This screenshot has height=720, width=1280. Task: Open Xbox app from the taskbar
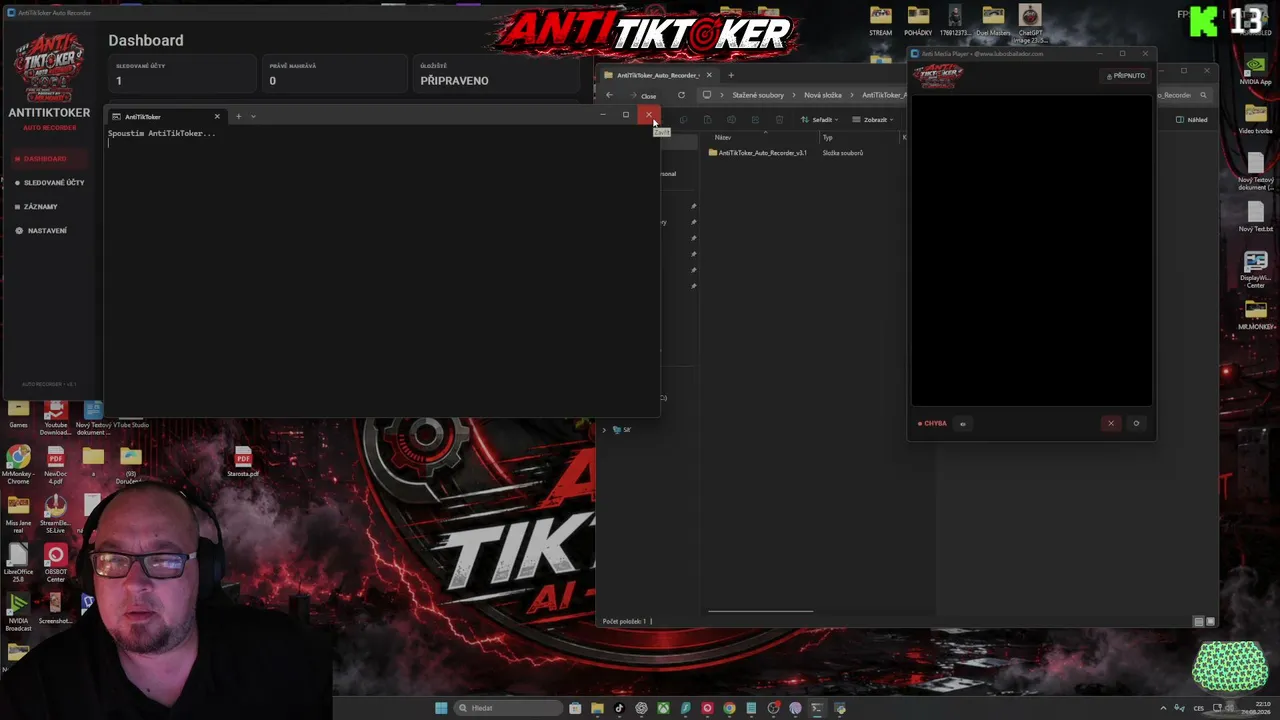[663, 708]
